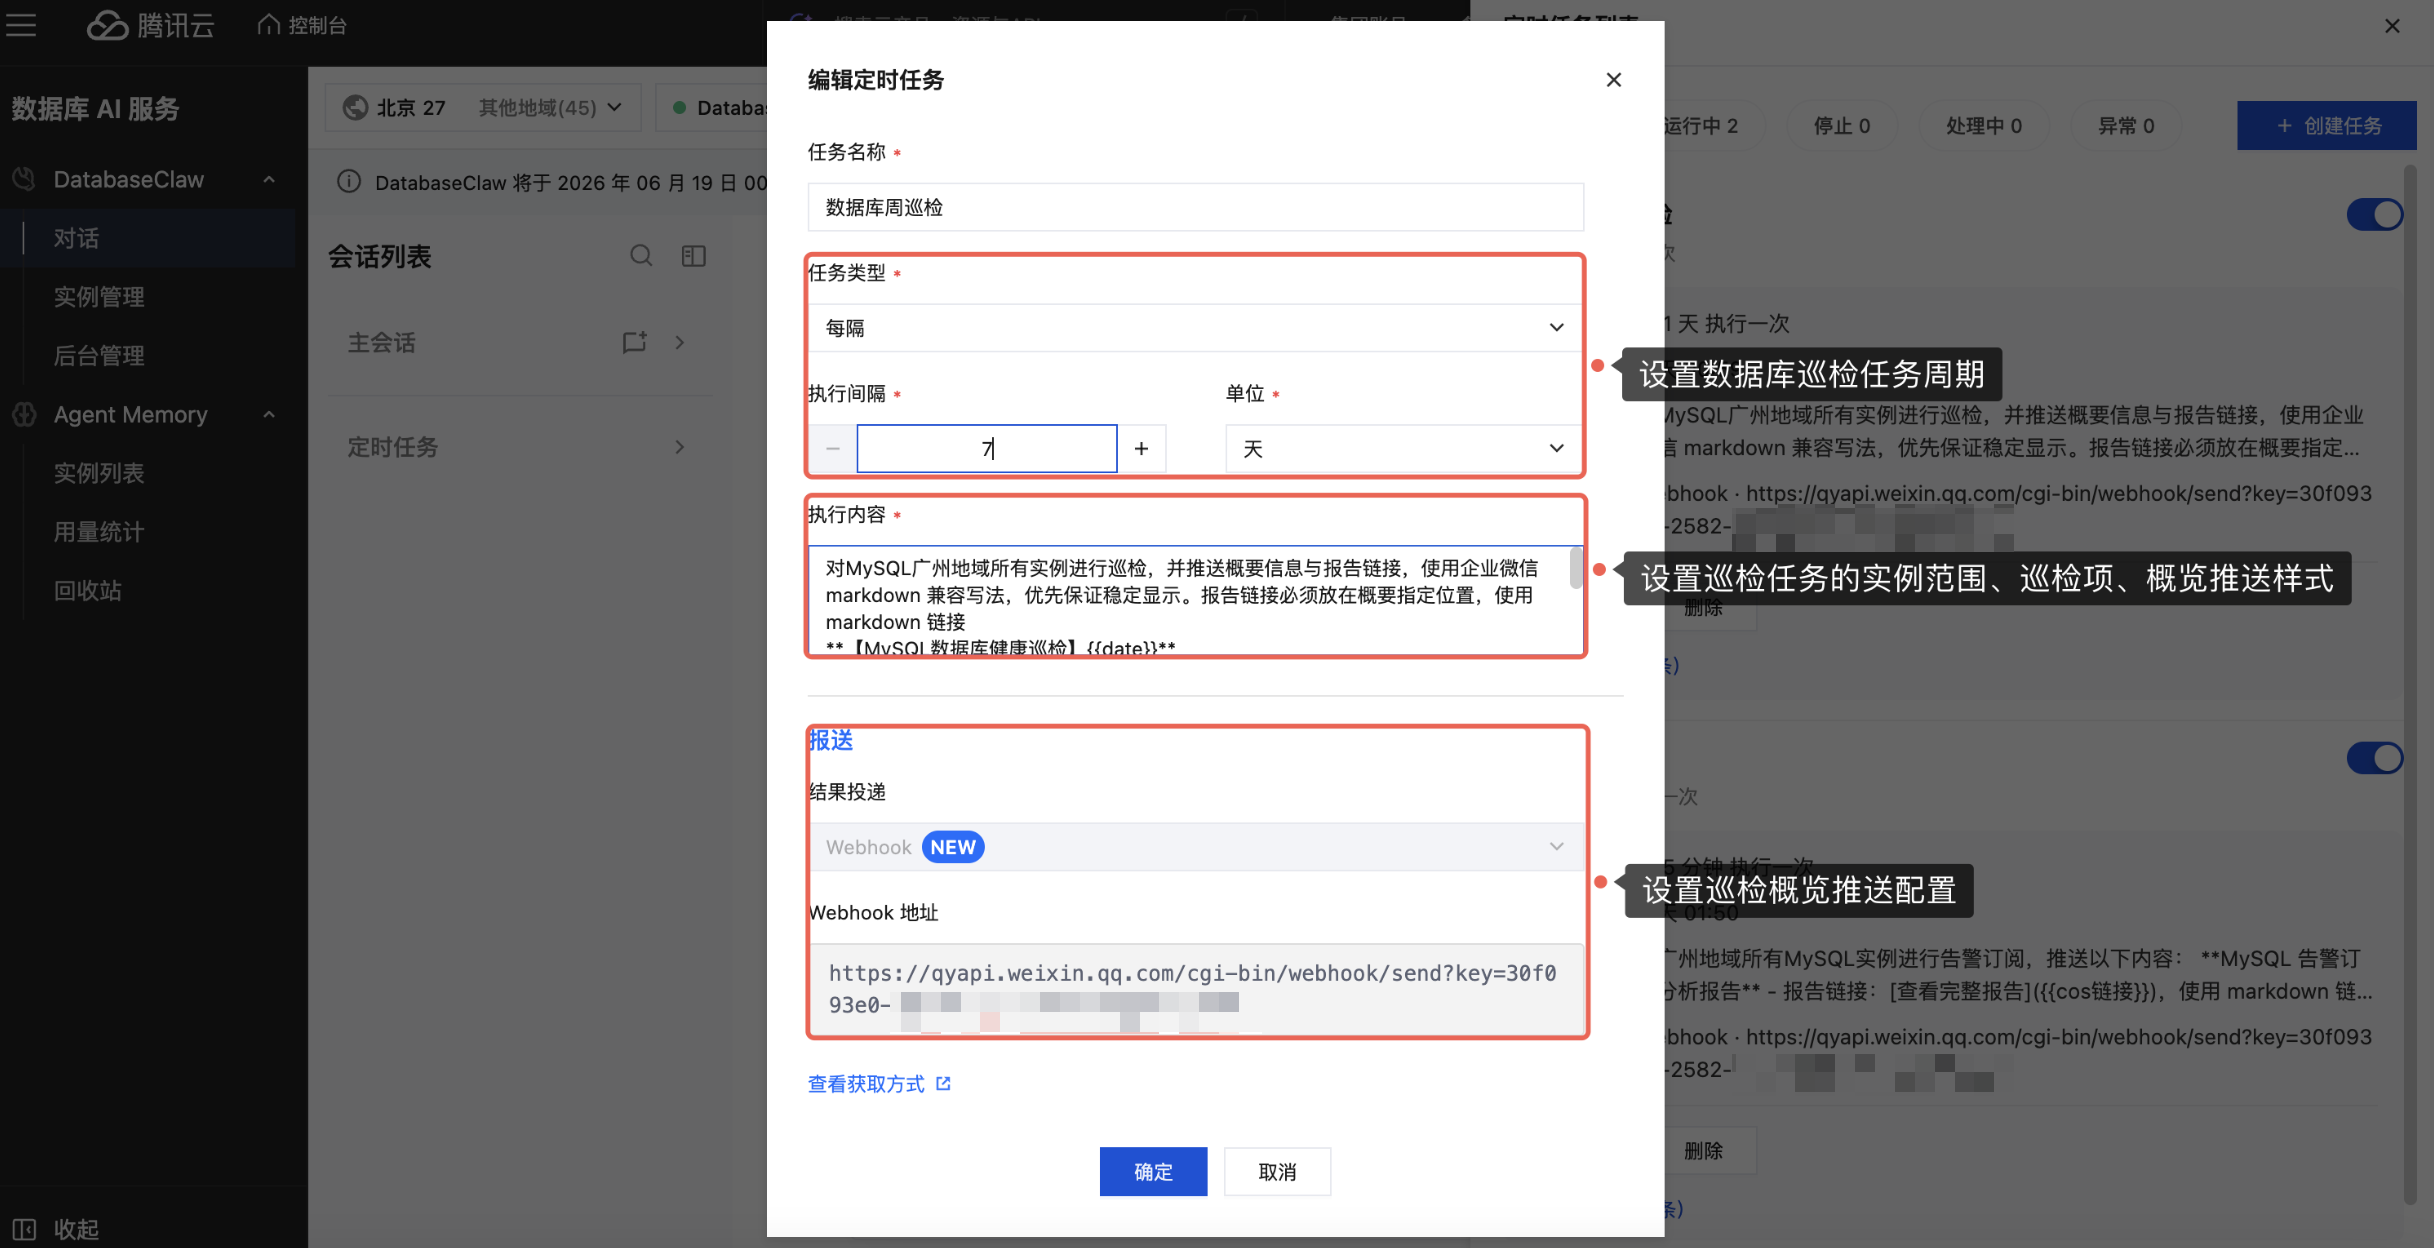Viewport: 2434px width, 1248px height.
Task: Click the DatabaseClaw sidebar icon
Action: 24,179
